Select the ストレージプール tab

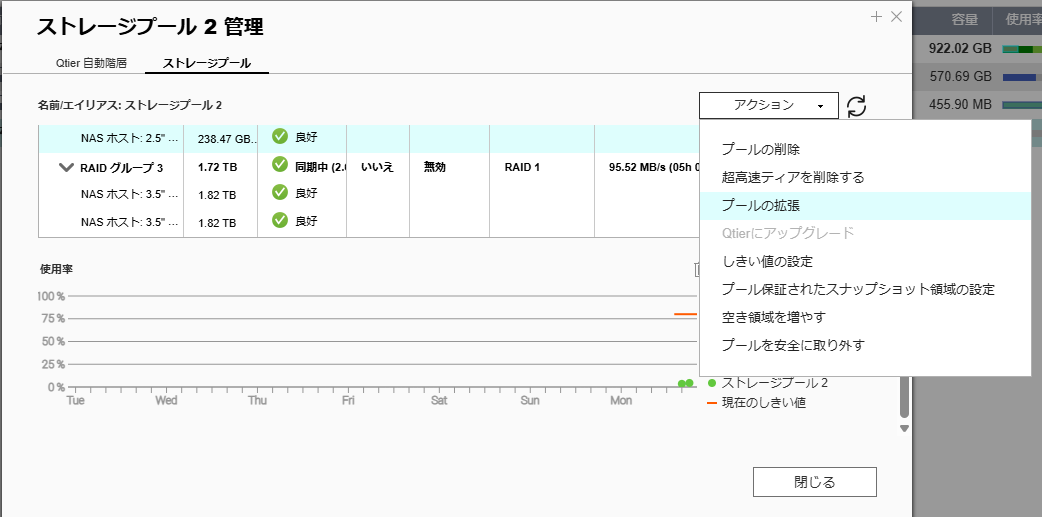click(x=207, y=63)
